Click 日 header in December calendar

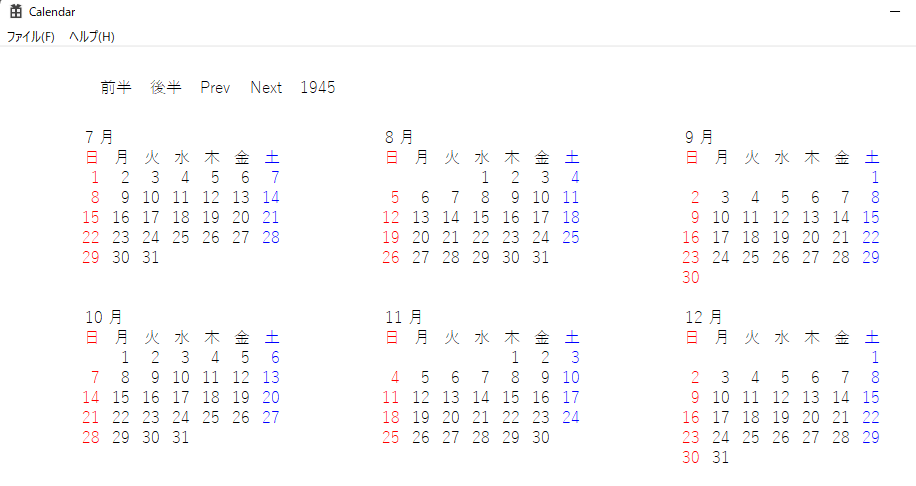(x=692, y=337)
